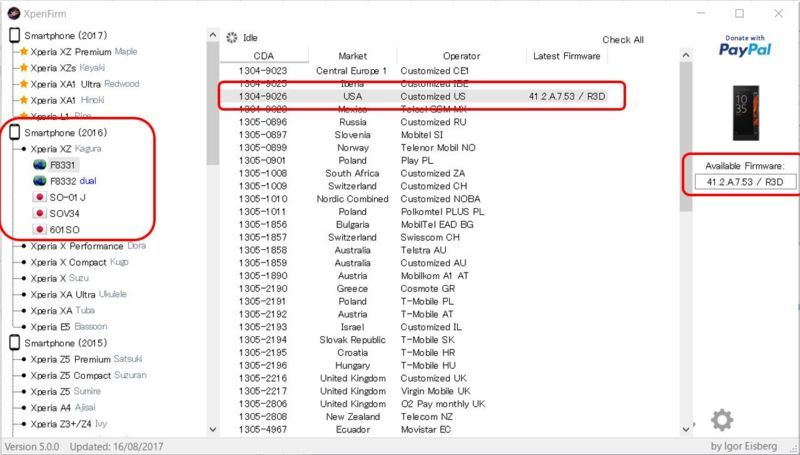800x455 pixels.
Task: Click the phone icon for Smartphone (2016)
Action: point(15,133)
